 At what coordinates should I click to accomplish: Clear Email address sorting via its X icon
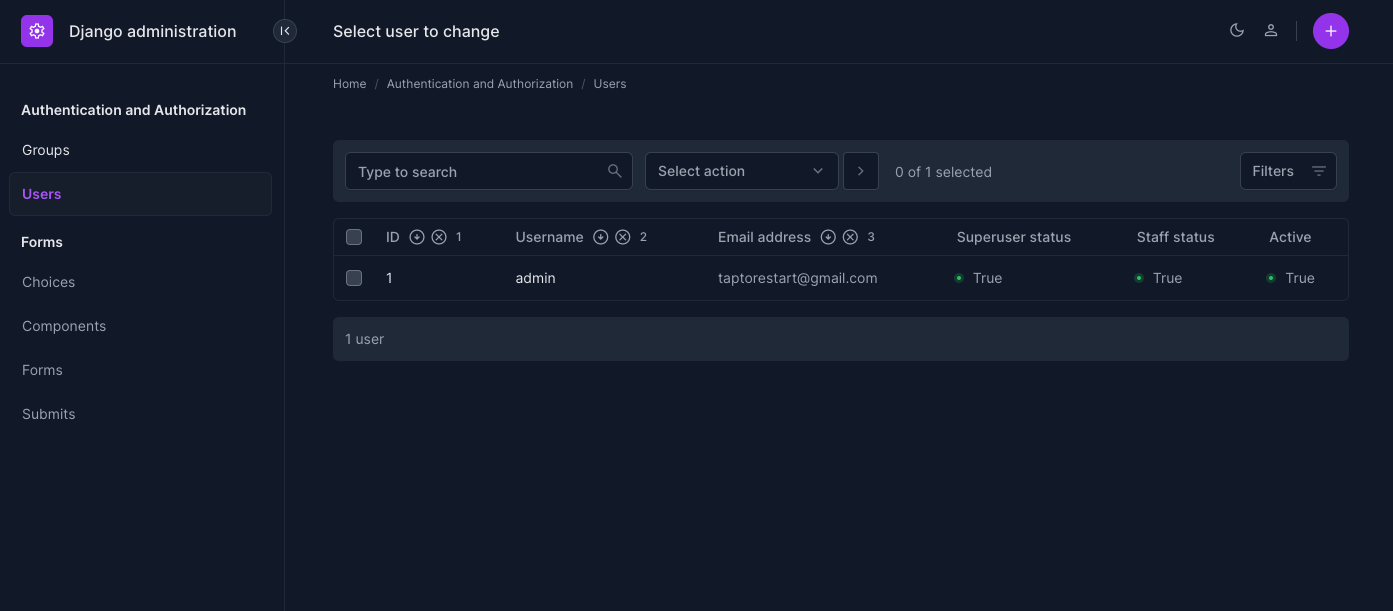[x=851, y=237]
